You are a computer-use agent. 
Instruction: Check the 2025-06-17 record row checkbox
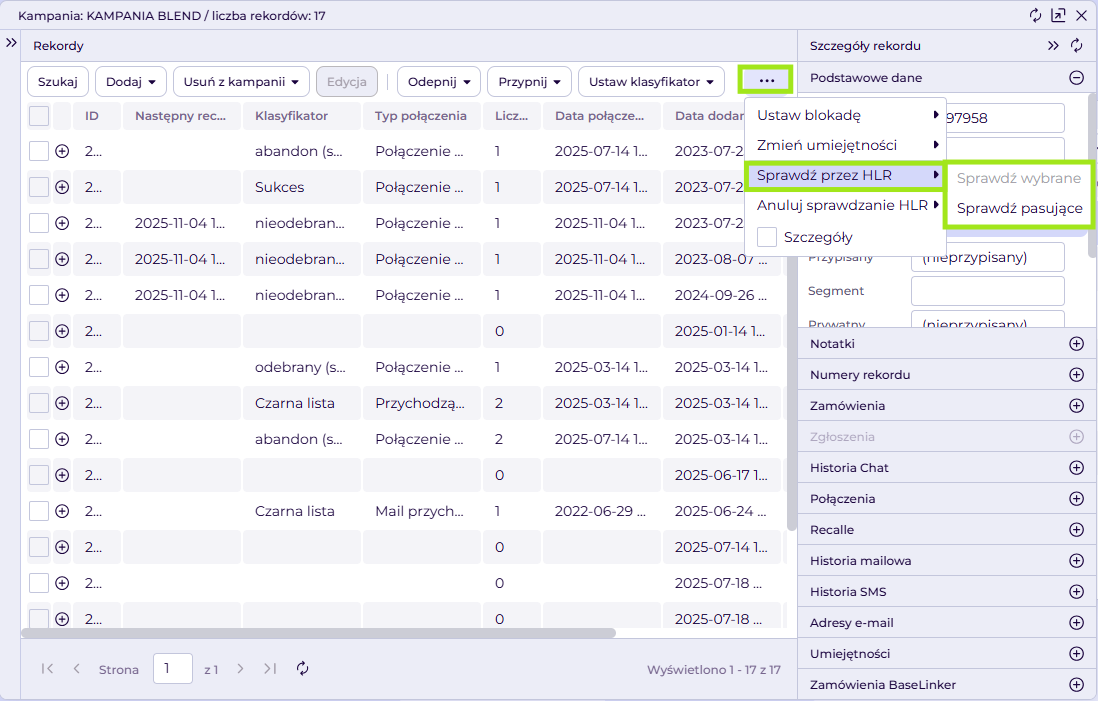coord(39,476)
